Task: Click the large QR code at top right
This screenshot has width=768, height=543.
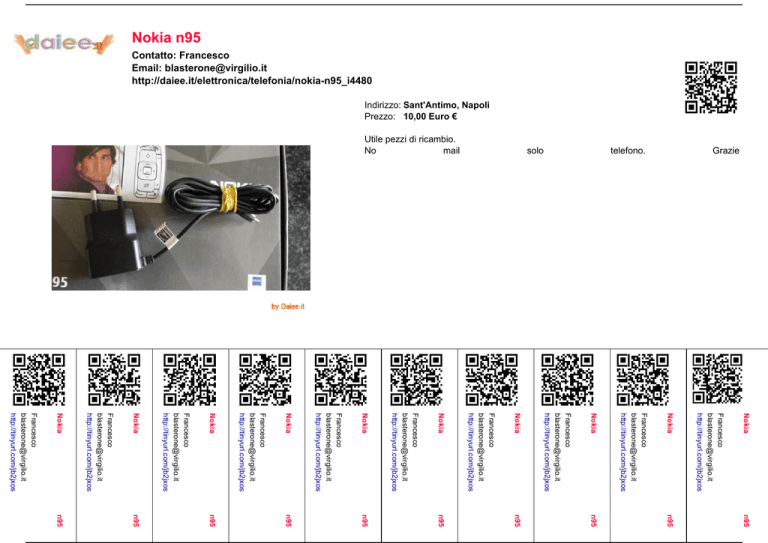Action: [x=711, y=89]
